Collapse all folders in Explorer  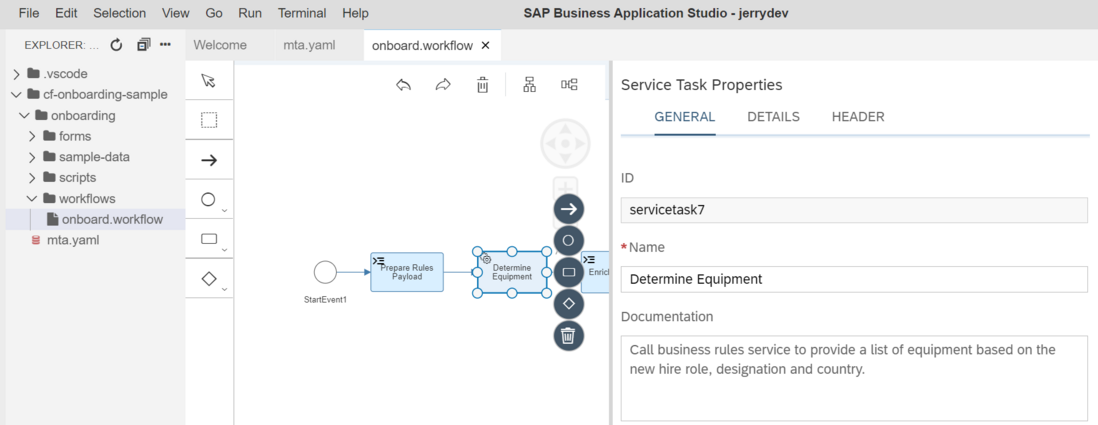[x=144, y=45]
